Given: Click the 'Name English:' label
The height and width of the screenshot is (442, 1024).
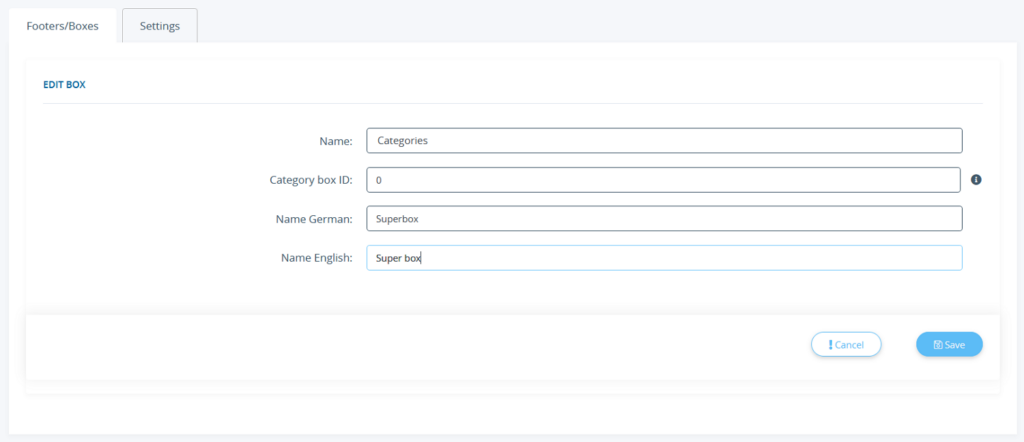Looking at the screenshot, I should coord(317,259).
